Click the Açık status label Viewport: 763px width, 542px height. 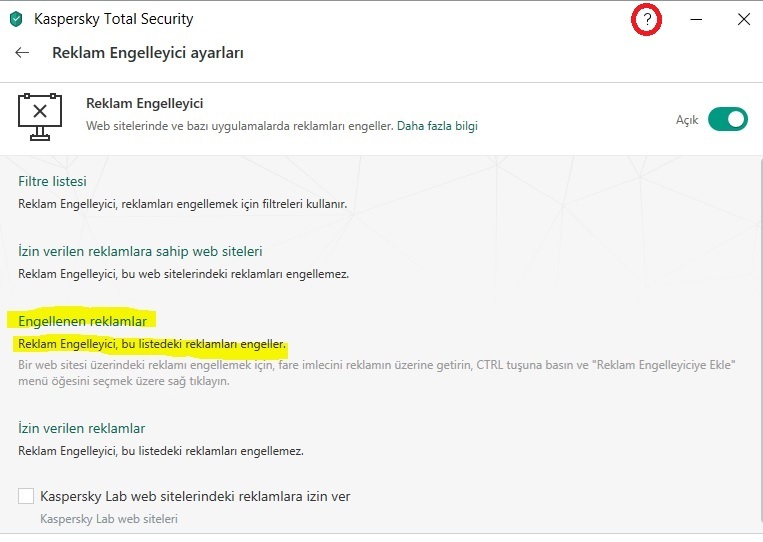pos(687,120)
